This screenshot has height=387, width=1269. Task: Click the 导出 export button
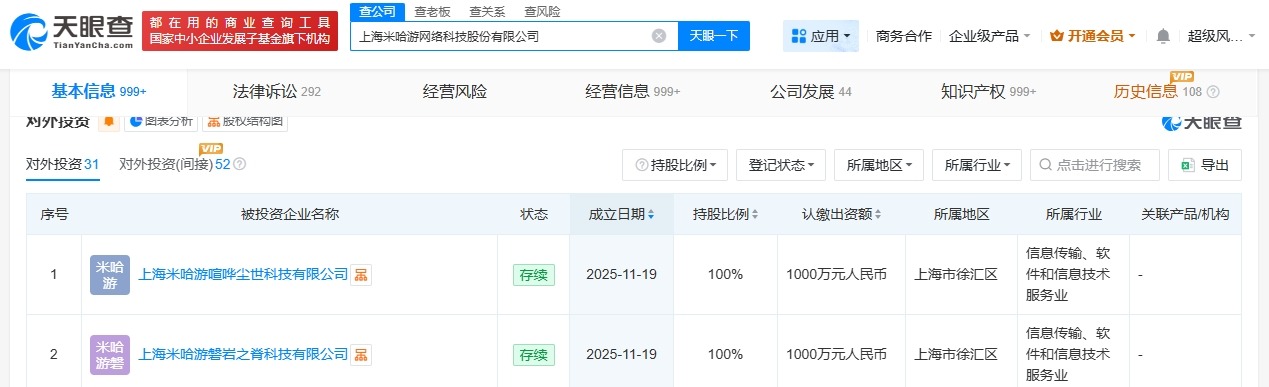(1205, 165)
